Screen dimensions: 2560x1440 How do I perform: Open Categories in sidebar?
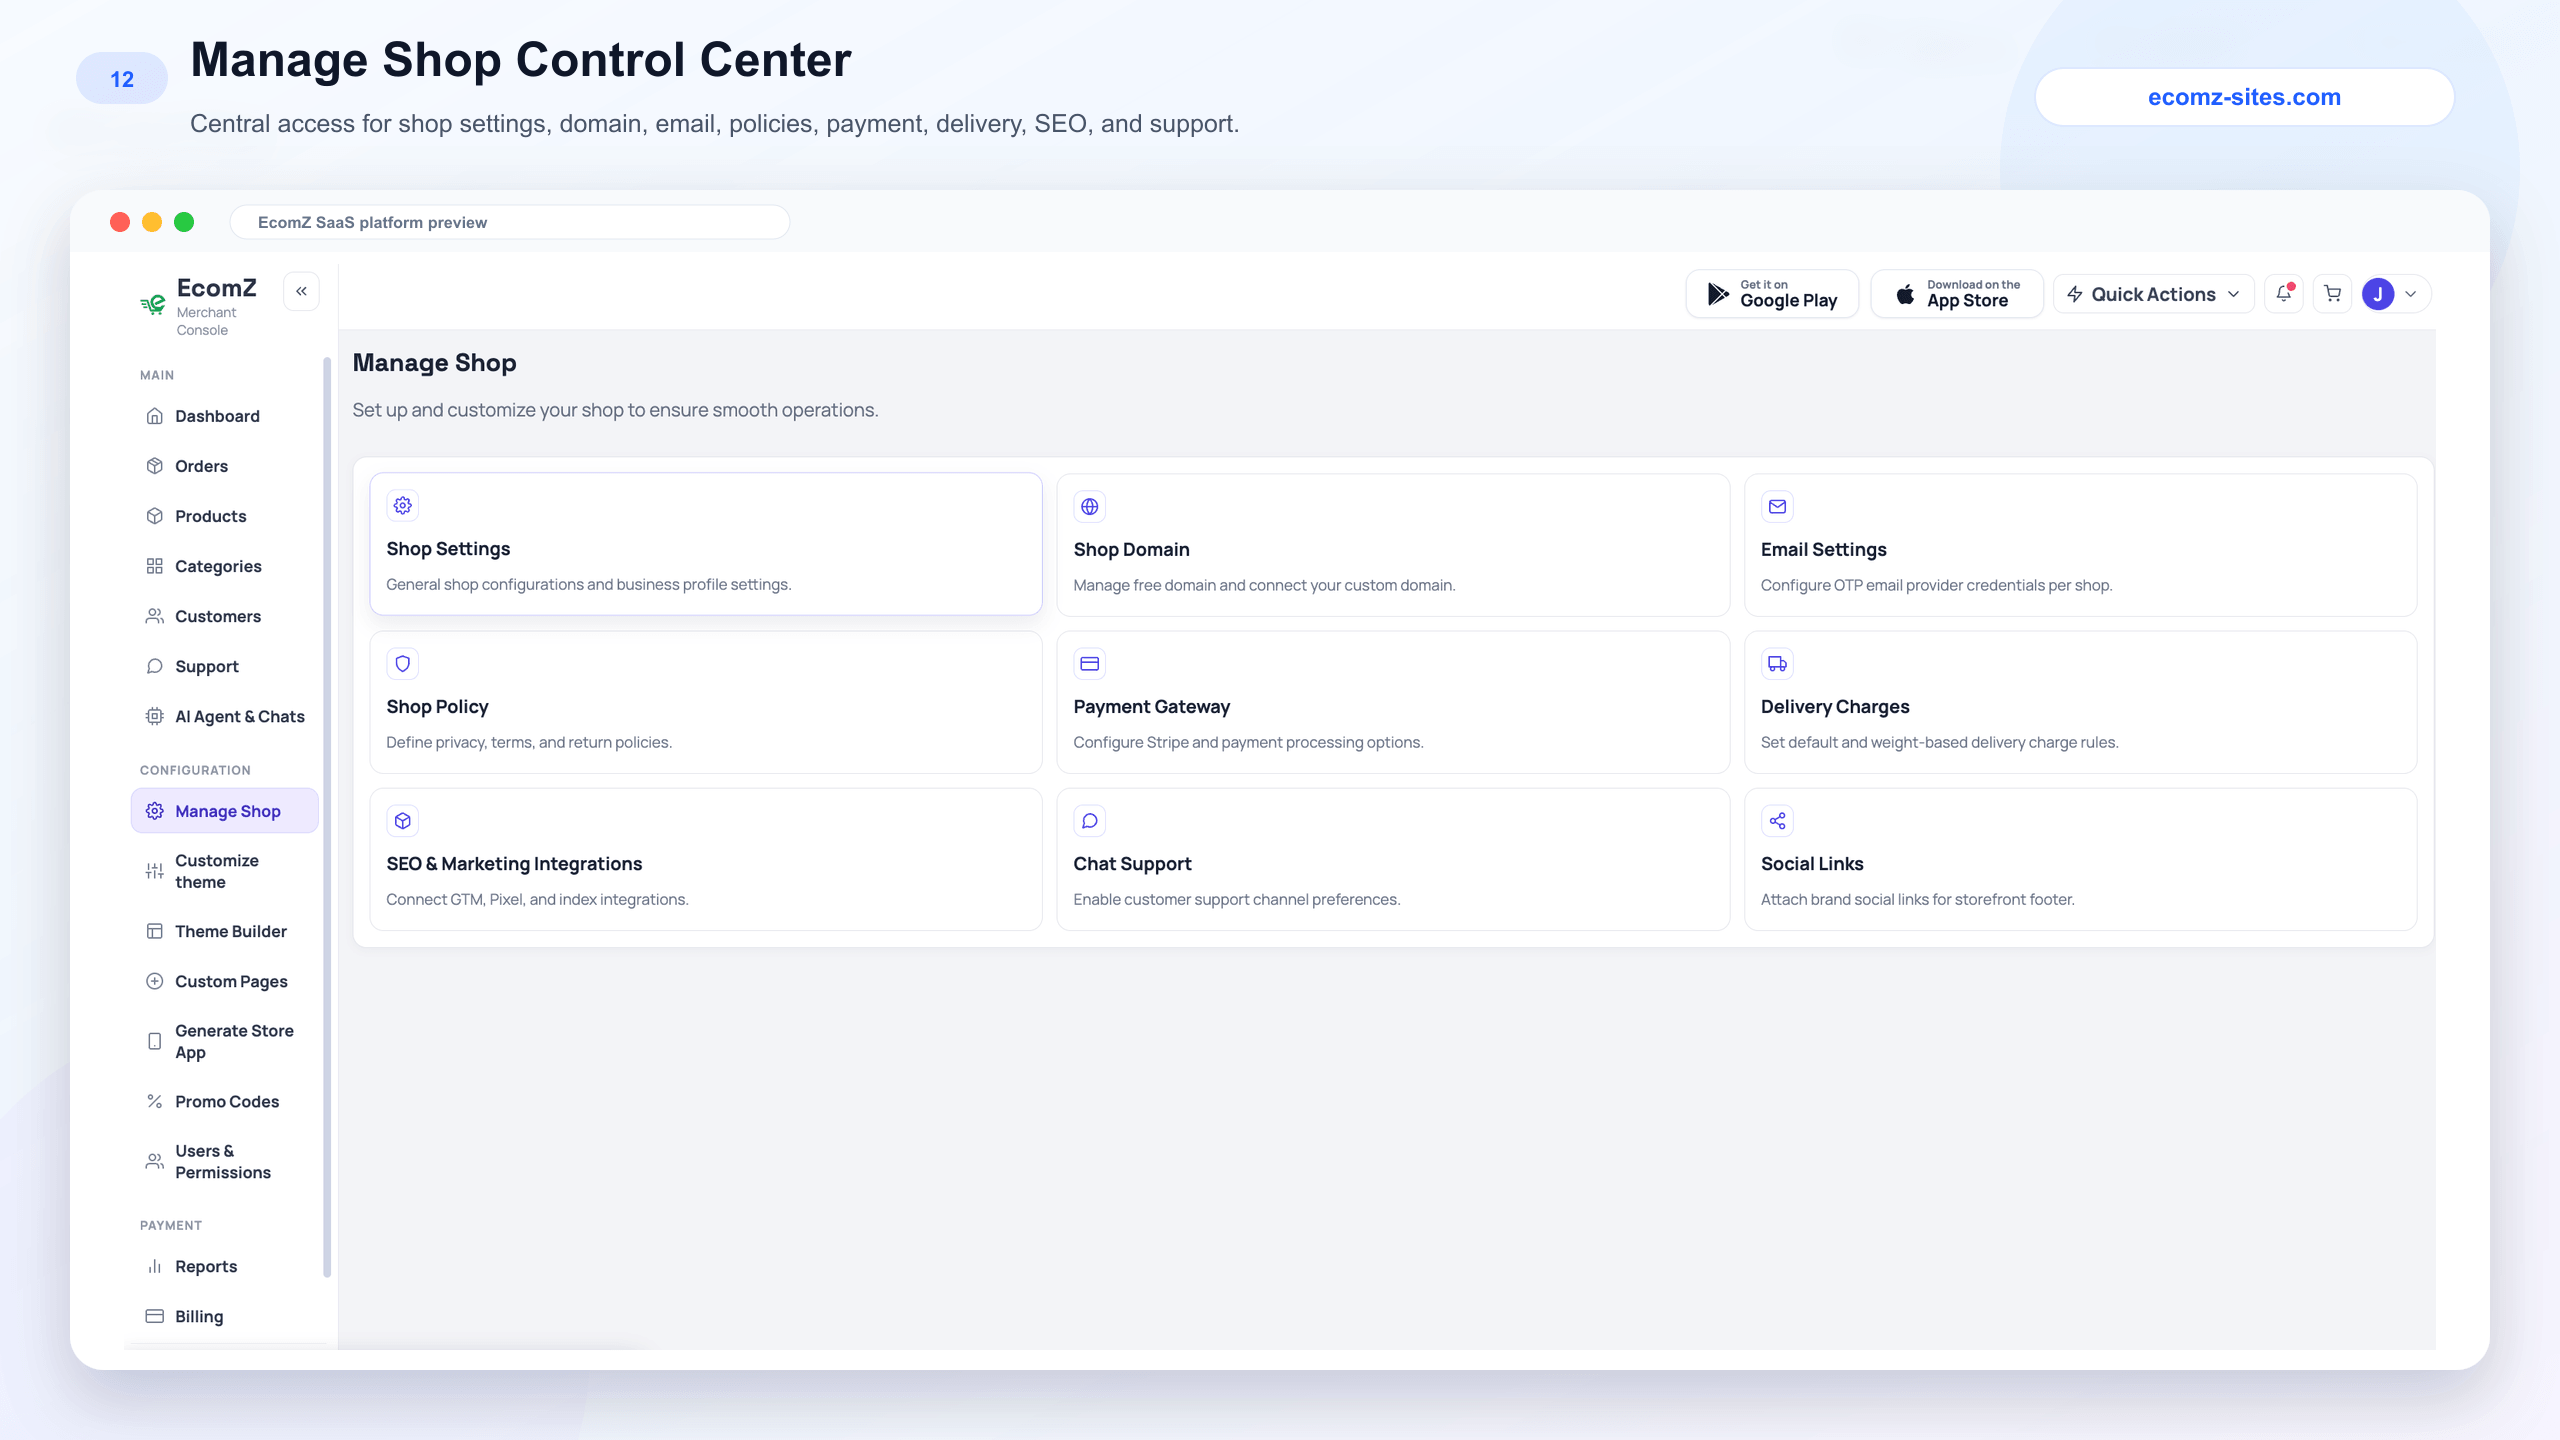tap(225, 566)
